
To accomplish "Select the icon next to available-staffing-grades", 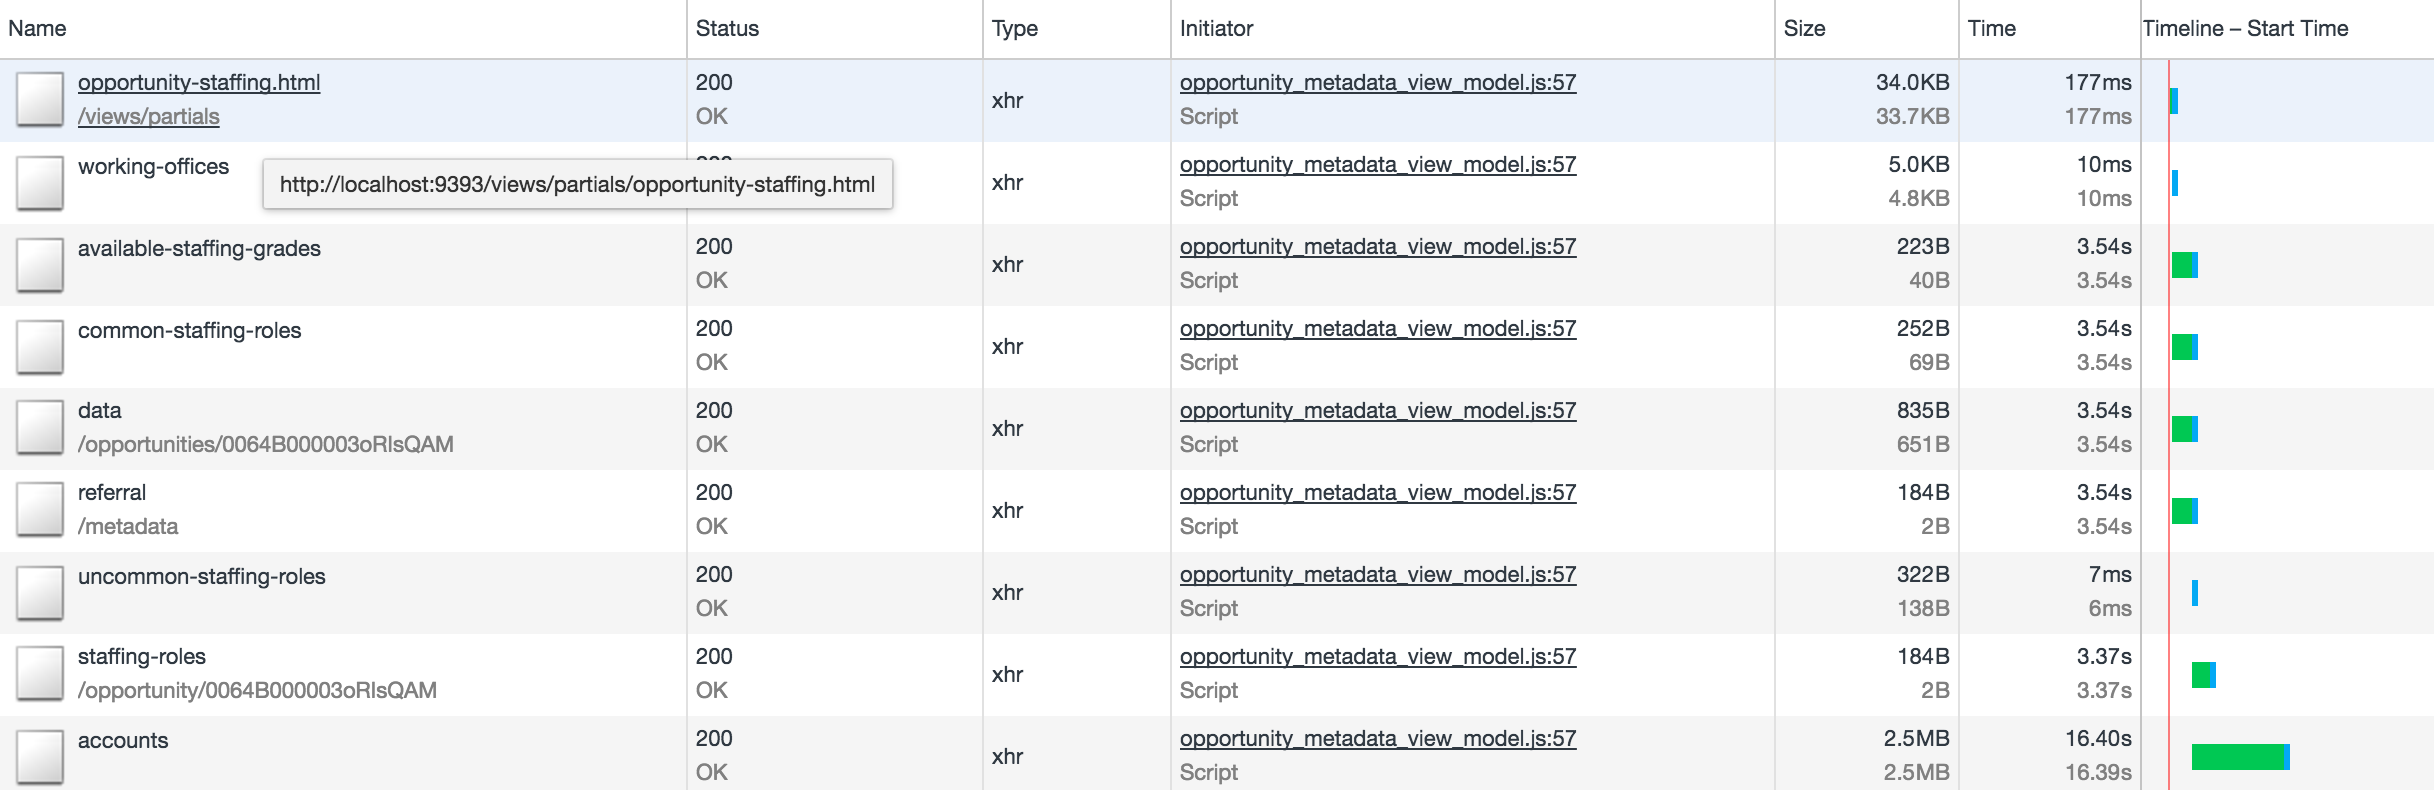I will pos(40,264).
